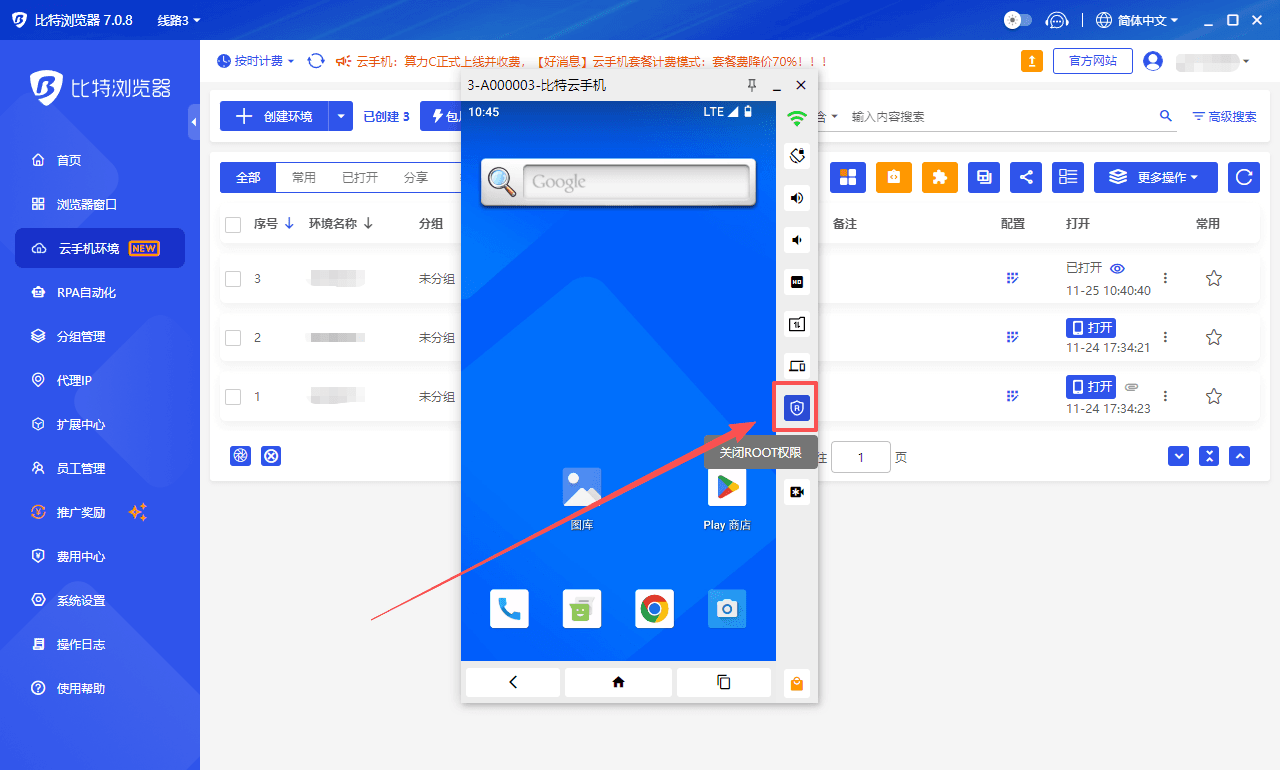Click 打开 button for environment 2
The height and width of the screenshot is (770, 1280).
coord(1091,328)
